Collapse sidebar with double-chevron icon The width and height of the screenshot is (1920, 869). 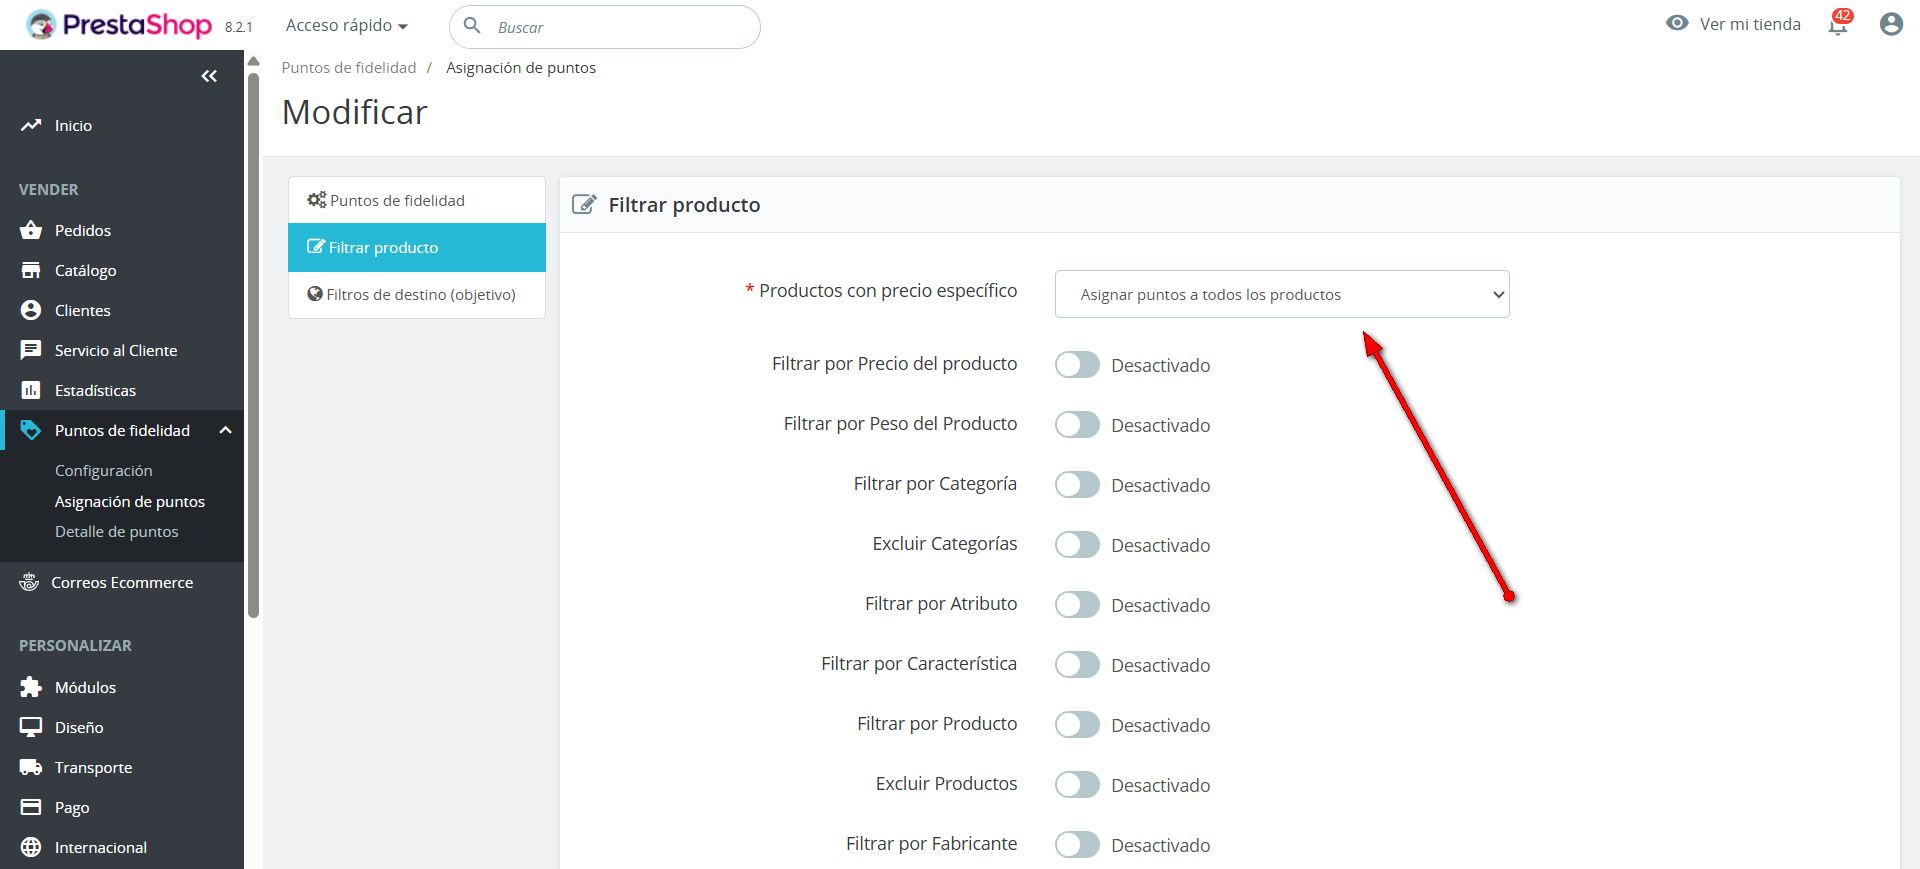(x=209, y=76)
